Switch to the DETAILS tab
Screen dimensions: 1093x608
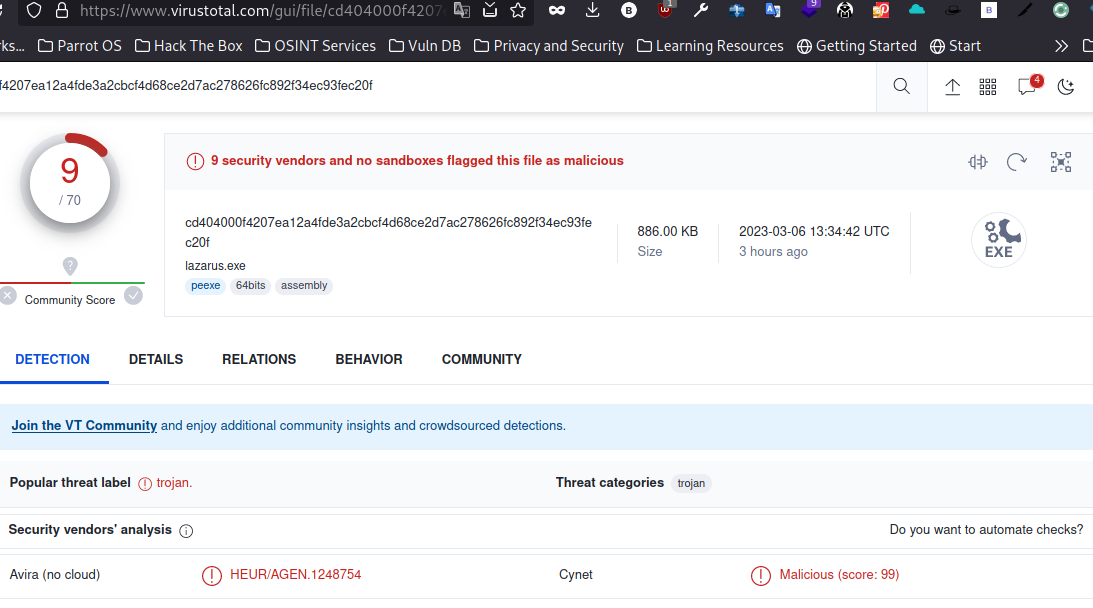pos(155,360)
